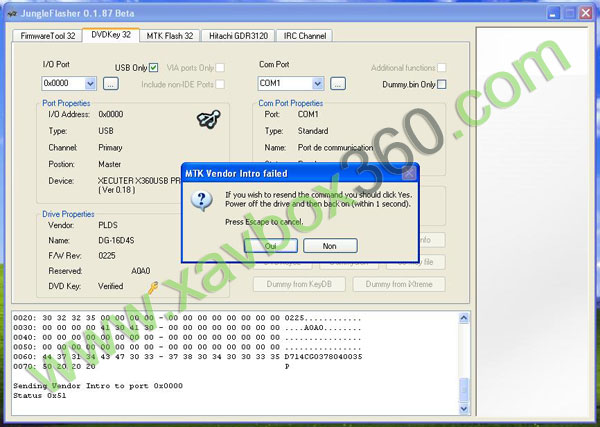
Task: Open the I/O Port 0x0000 dropdown
Action: pos(90,83)
